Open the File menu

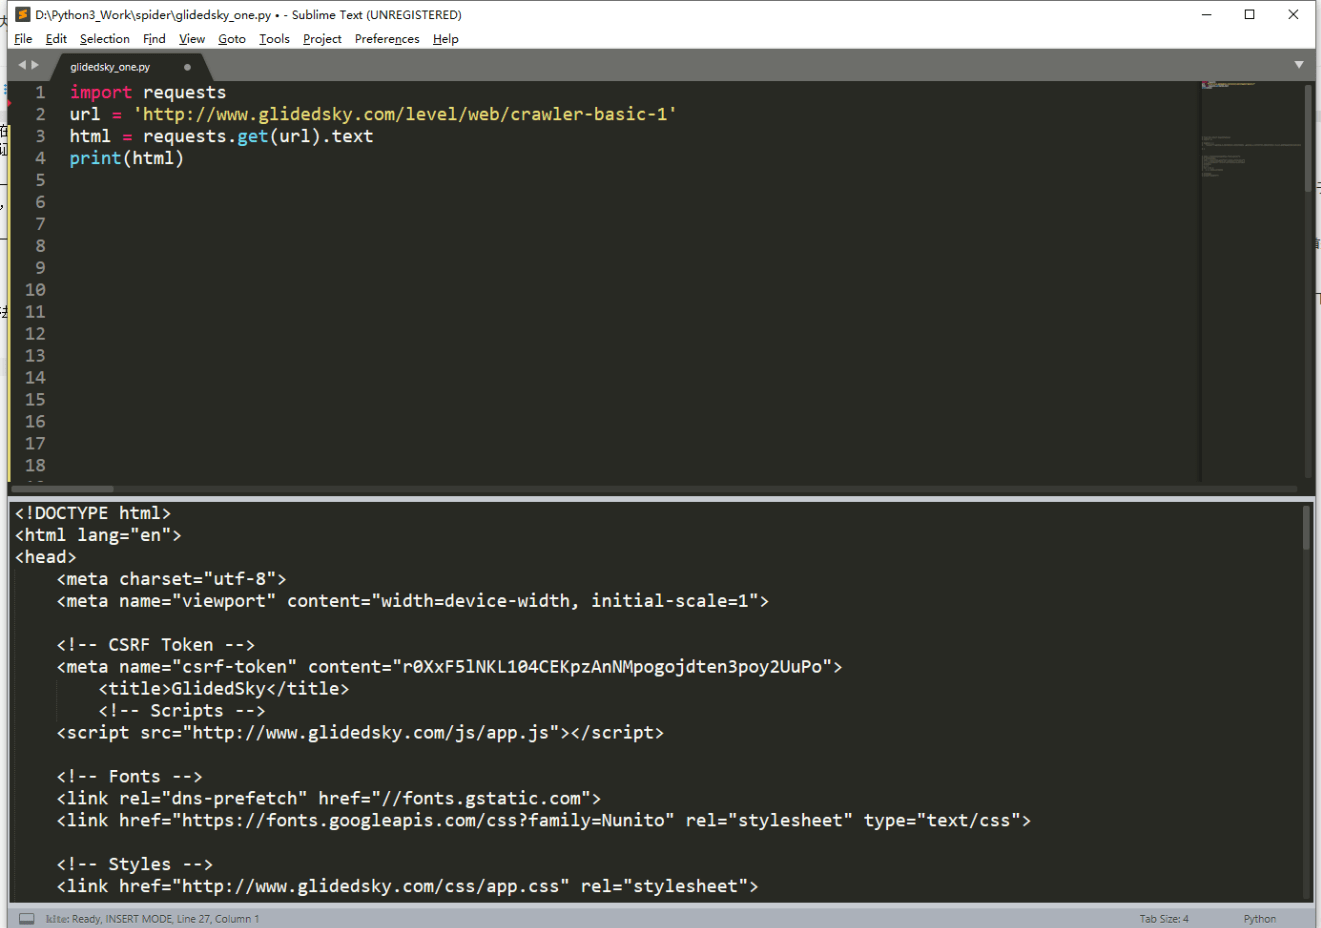click(23, 39)
